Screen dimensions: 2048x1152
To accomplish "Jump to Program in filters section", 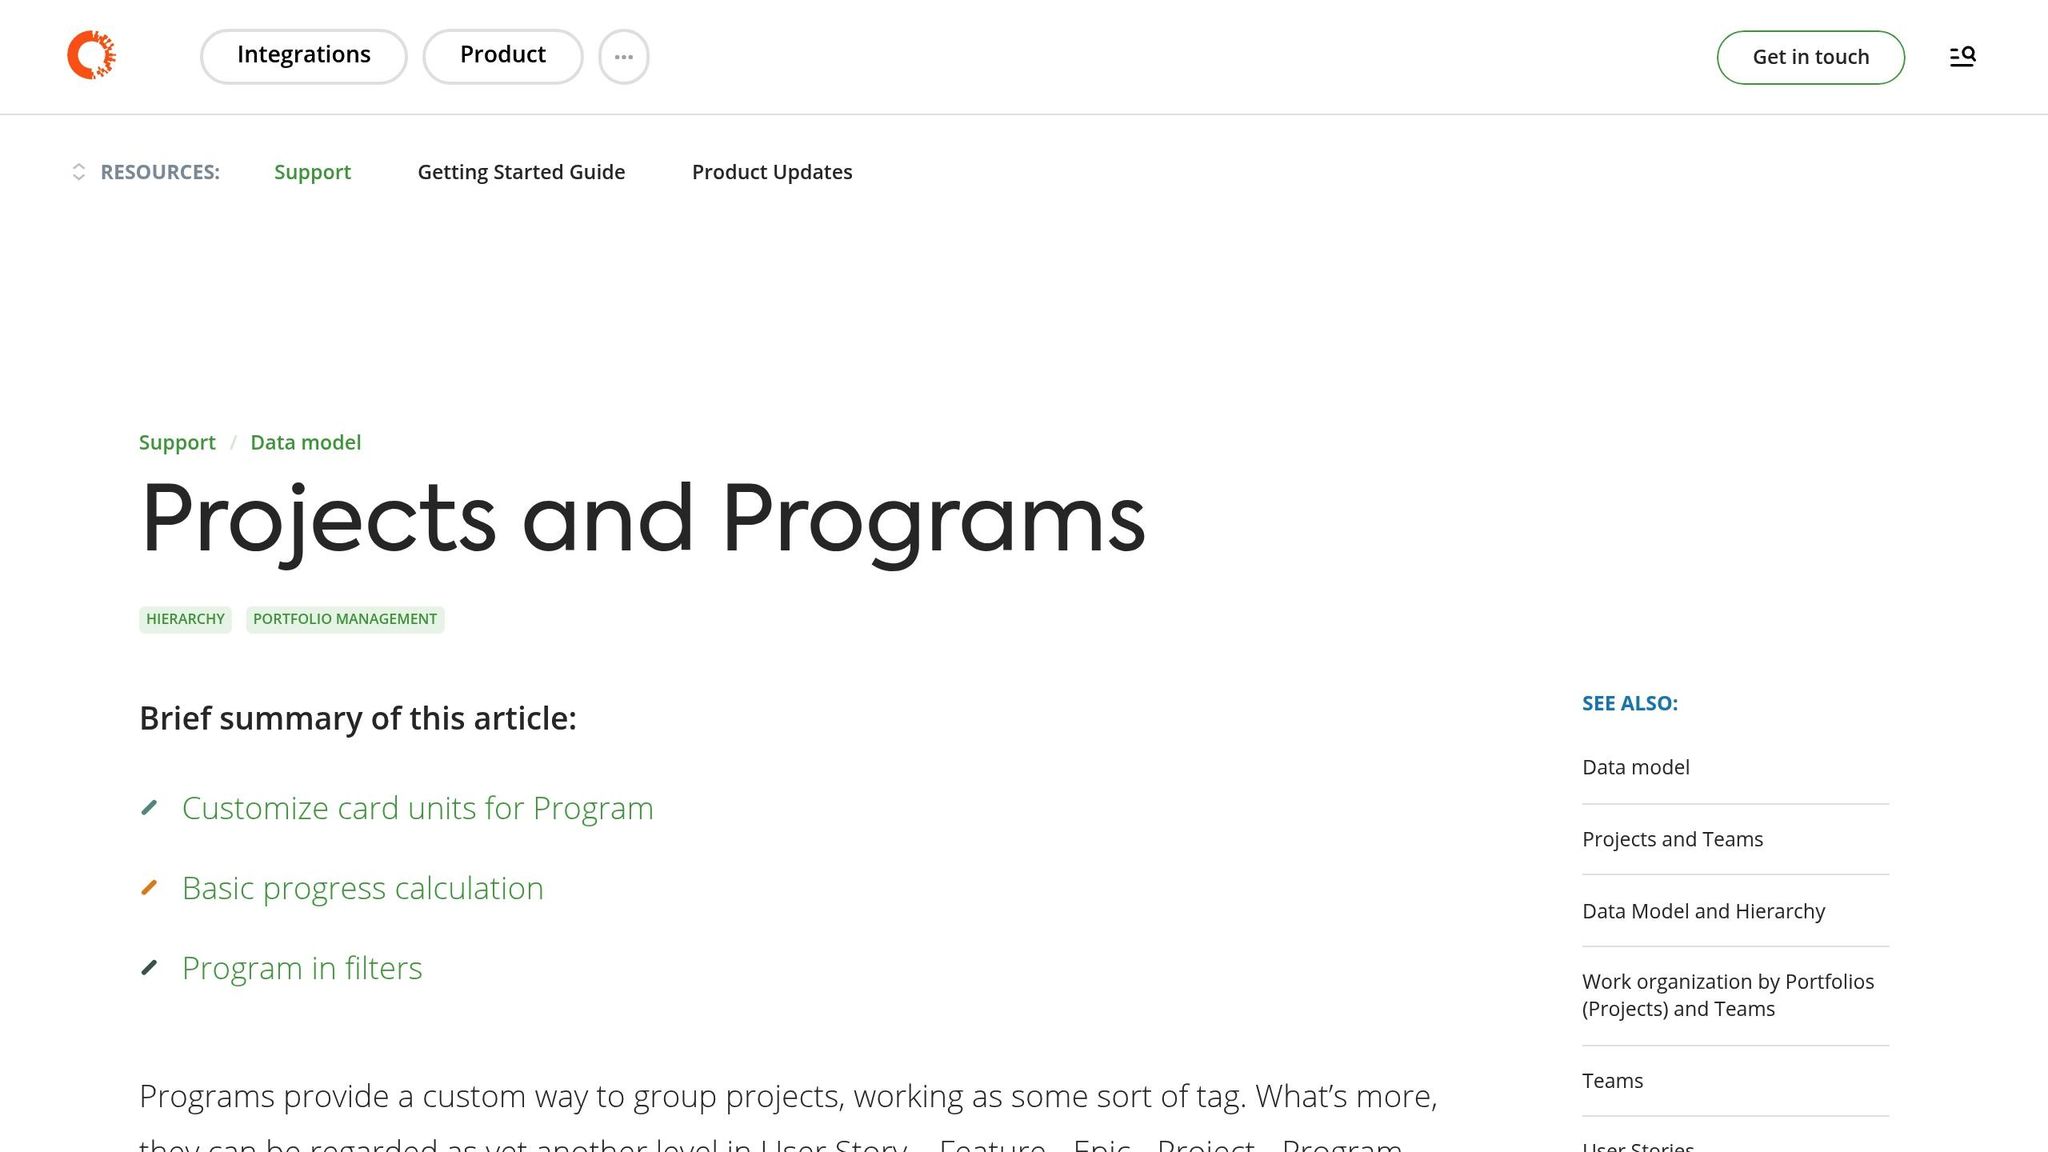I will (302, 968).
